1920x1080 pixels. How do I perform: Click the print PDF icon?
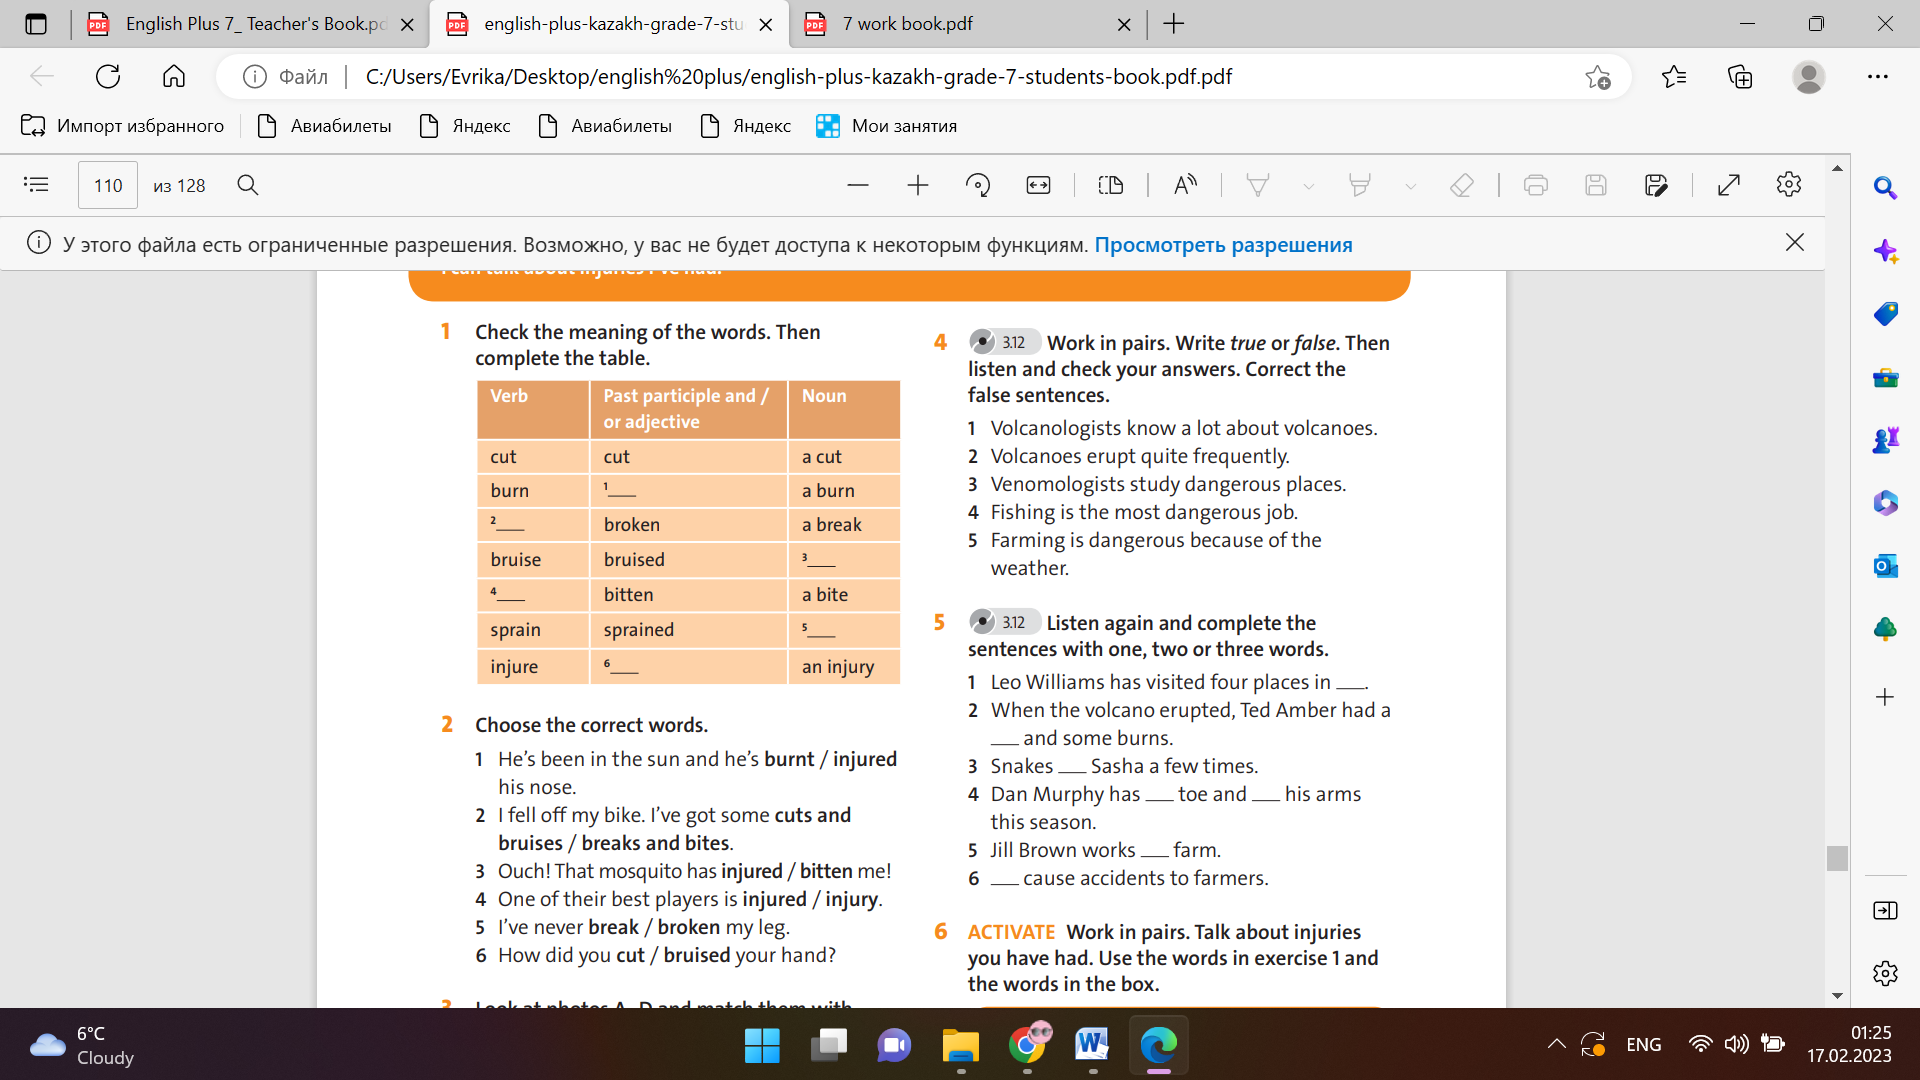[1535, 185]
